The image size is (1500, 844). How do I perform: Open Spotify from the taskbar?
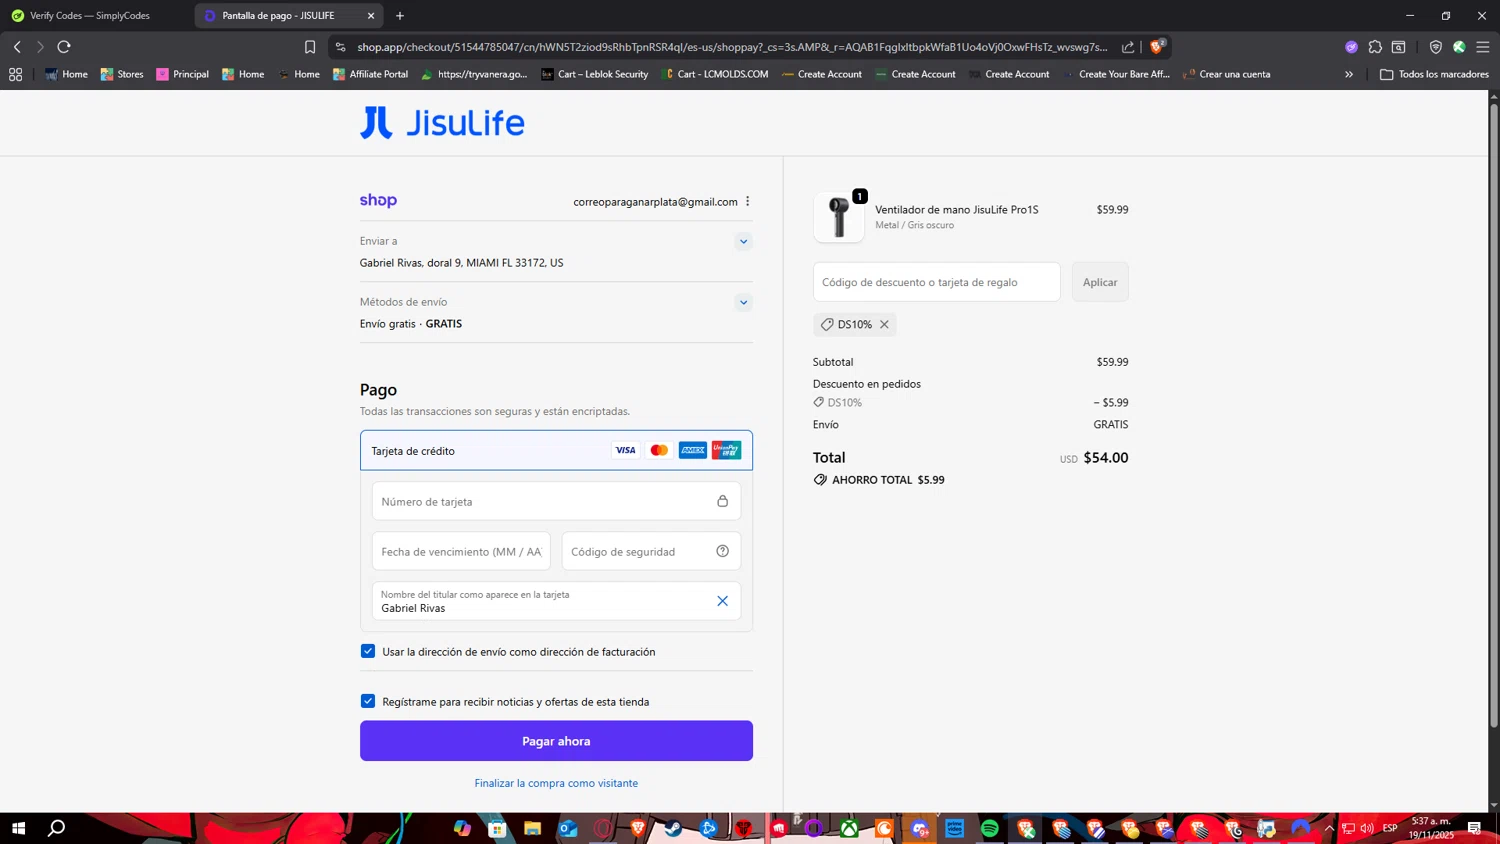[x=989, y=828]
